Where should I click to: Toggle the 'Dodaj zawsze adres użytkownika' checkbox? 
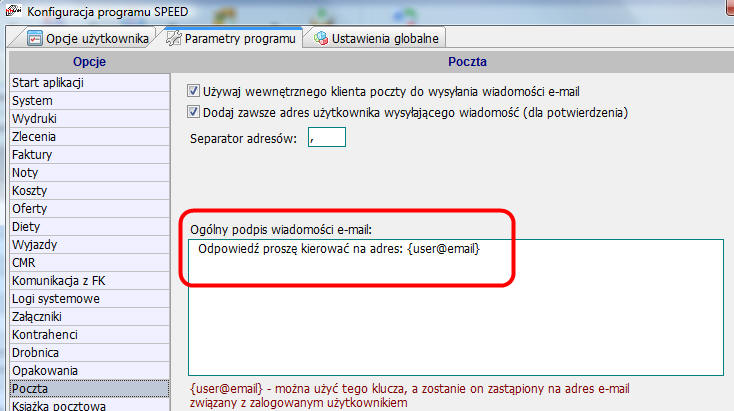coord(193,112)
